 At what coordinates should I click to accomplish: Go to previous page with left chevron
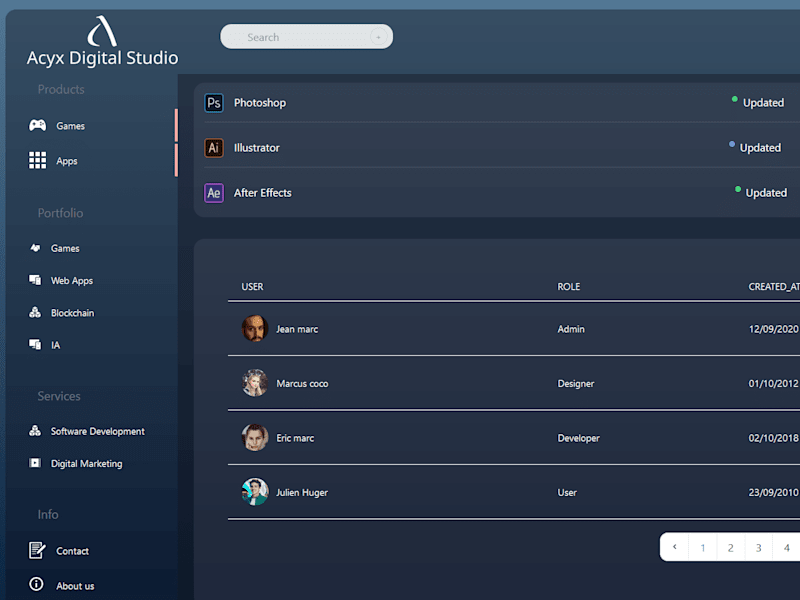pos(674,547)
